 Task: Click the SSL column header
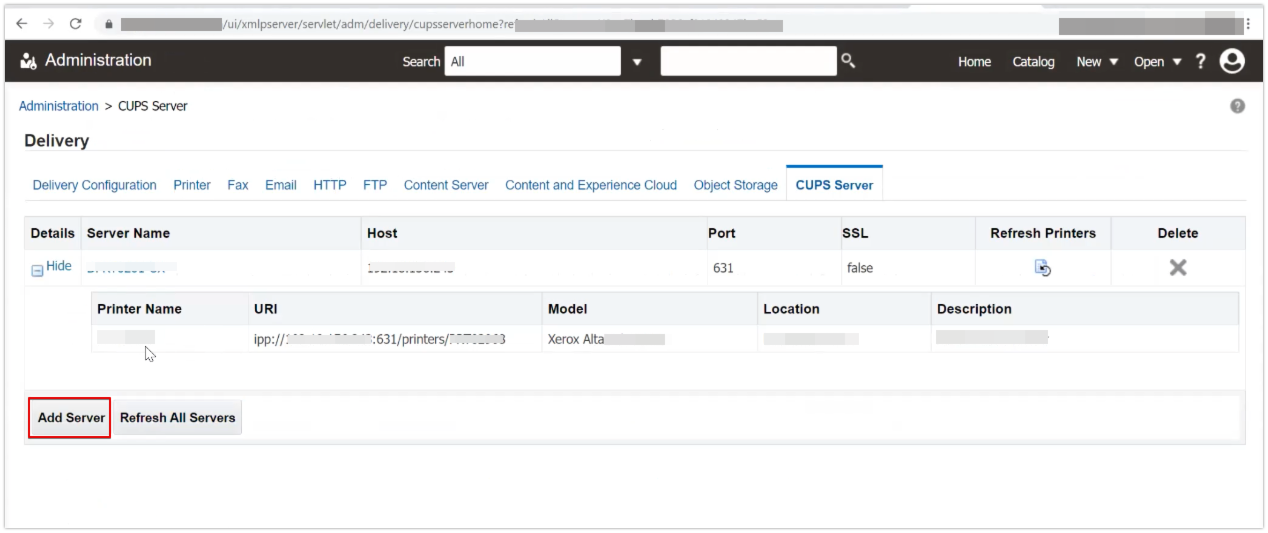(x=855, y=233)
